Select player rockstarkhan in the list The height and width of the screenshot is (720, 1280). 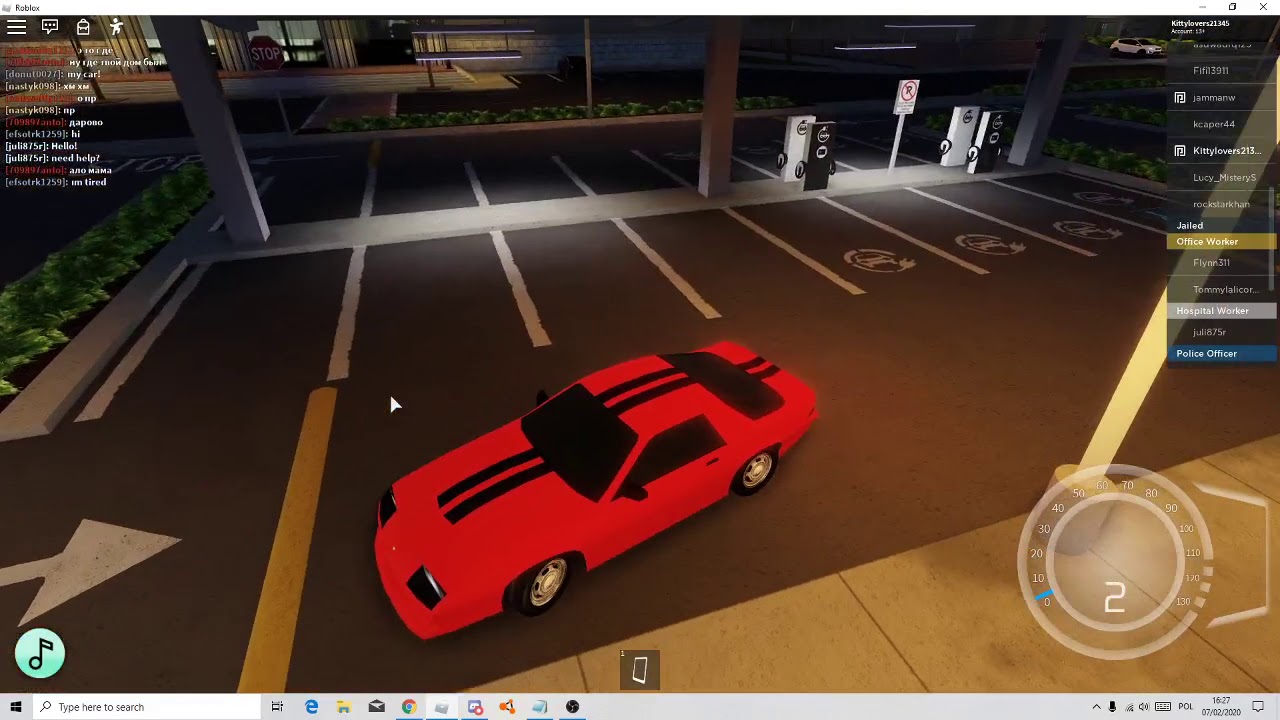coord(1221,204)
